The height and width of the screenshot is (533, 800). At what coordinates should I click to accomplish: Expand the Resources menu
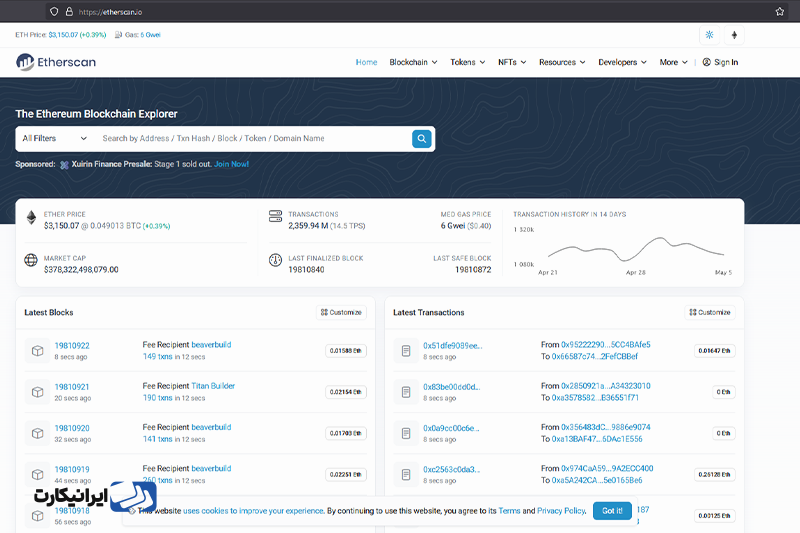562,62
